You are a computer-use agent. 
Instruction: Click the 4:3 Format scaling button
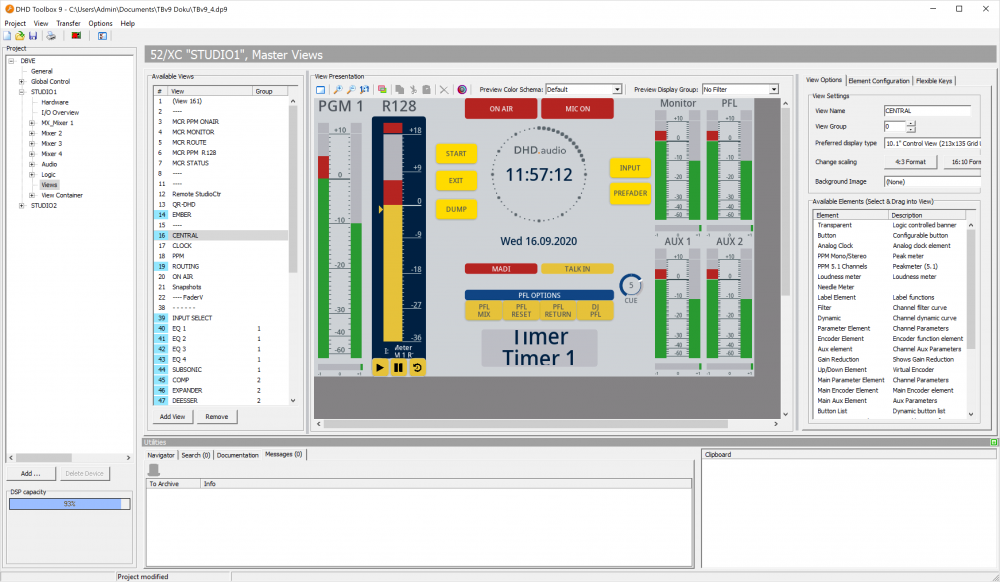[908, 161]
